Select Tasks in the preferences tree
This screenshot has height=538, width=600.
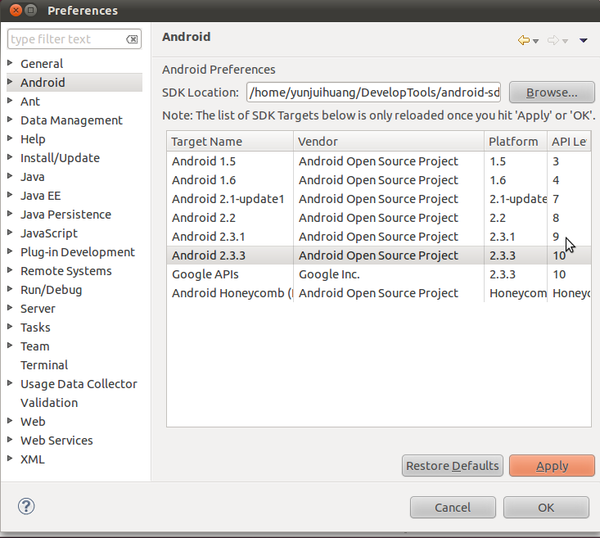(x=35, y=327)
